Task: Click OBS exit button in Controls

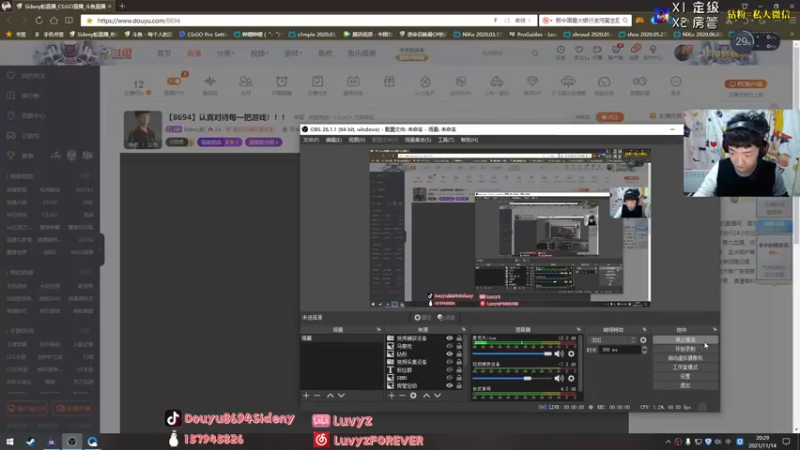Action: [x=685, y=386]
